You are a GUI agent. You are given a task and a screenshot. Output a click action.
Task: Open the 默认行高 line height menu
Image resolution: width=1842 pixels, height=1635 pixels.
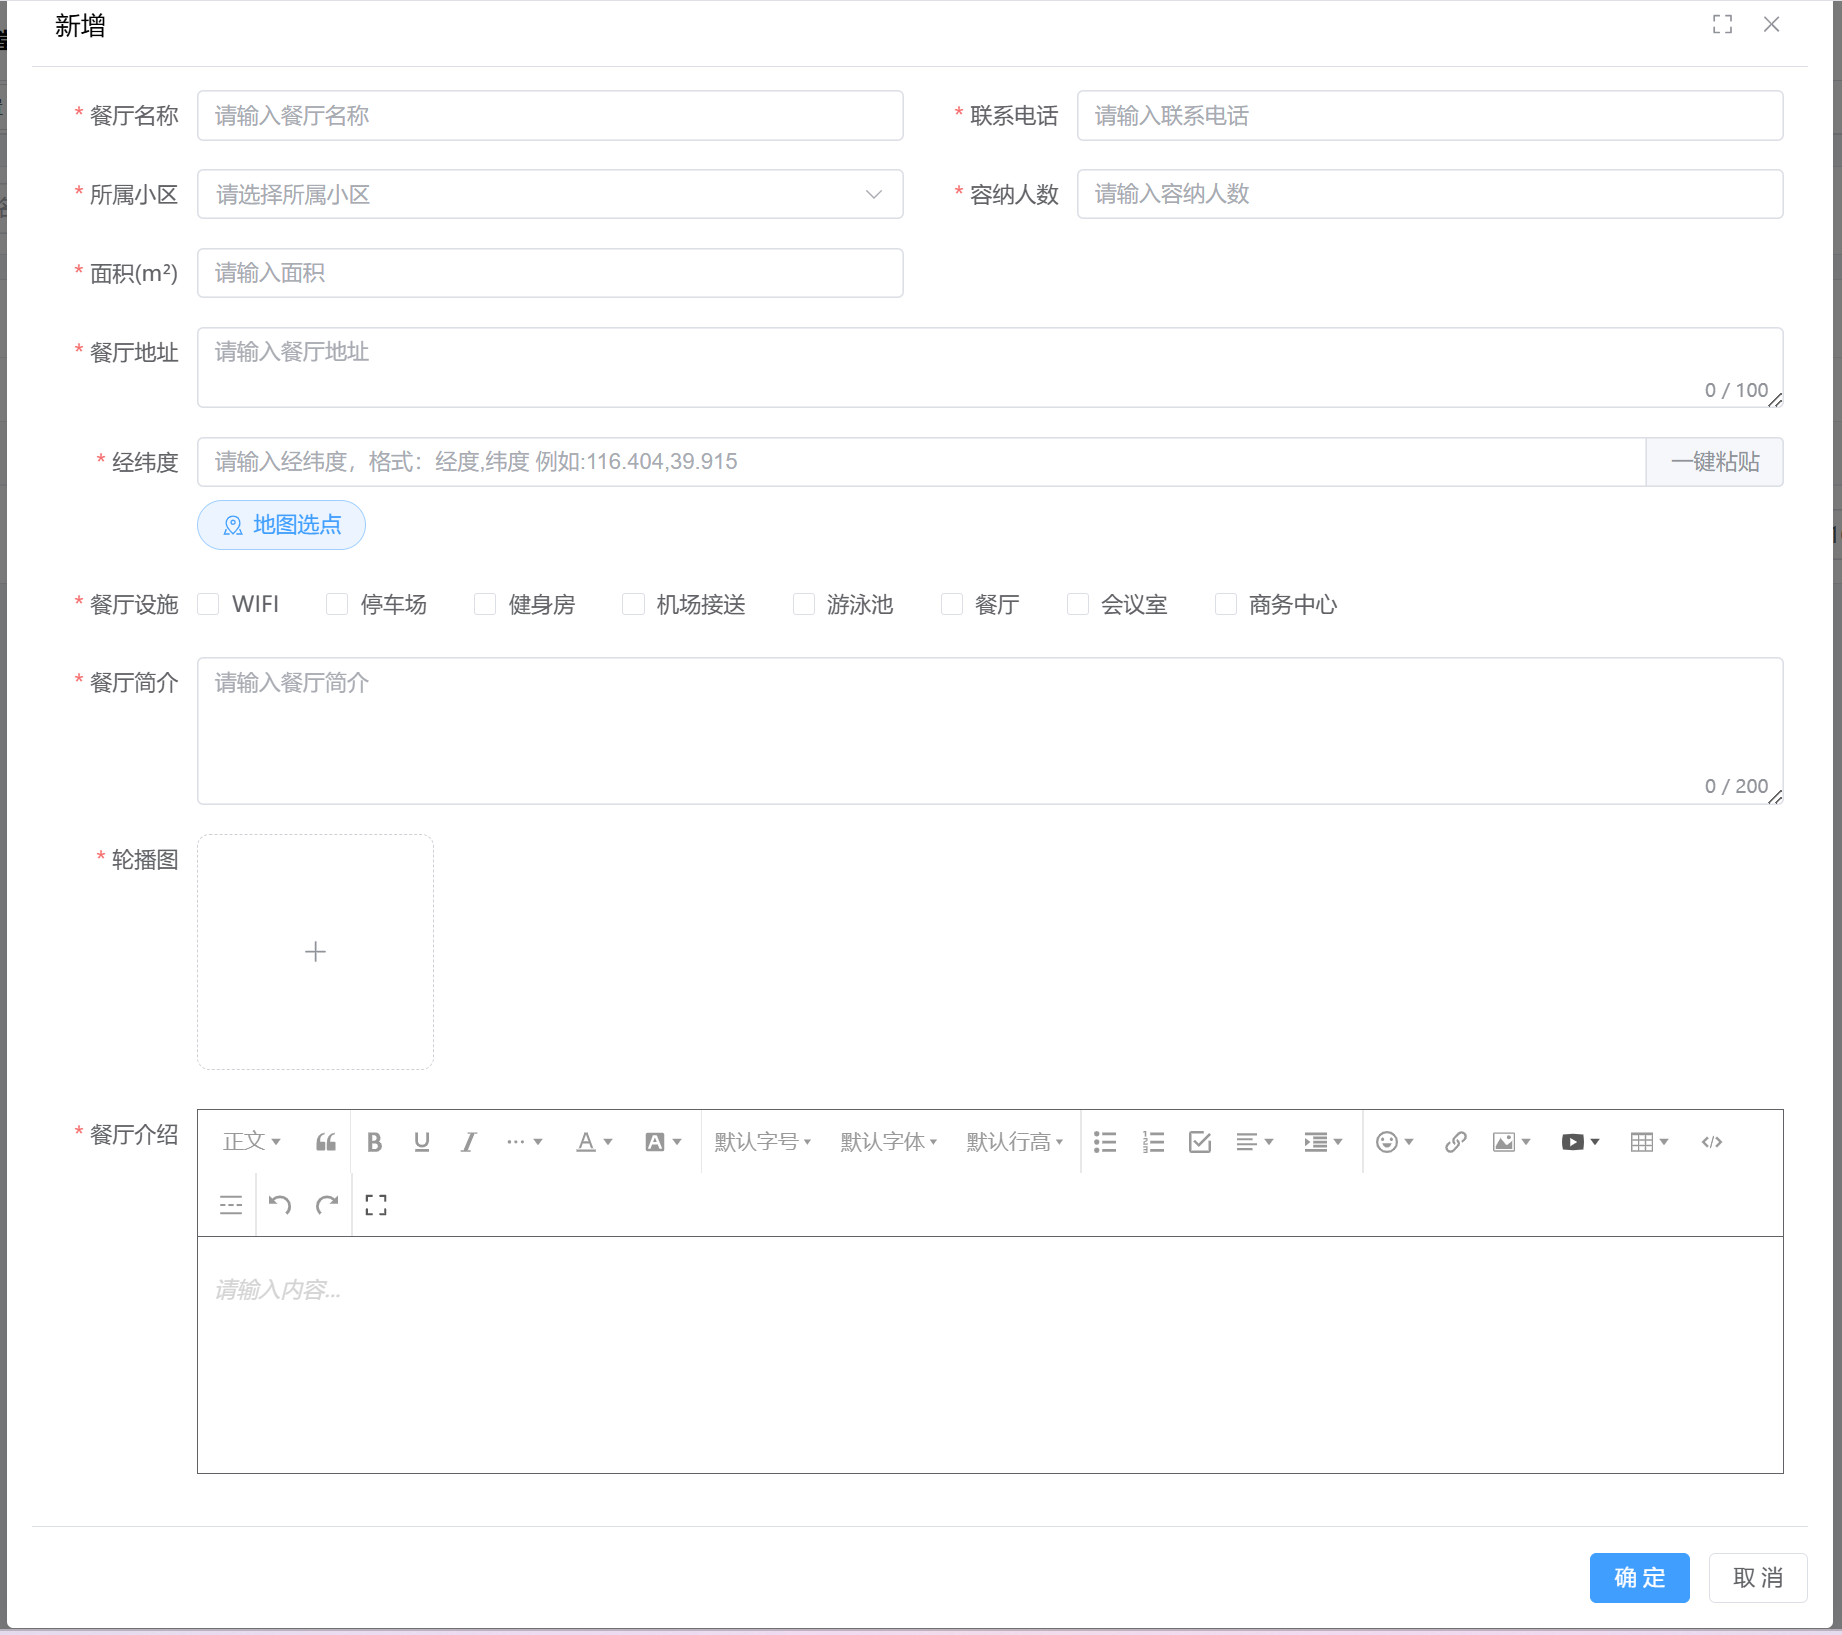tap(1014, 1142)
